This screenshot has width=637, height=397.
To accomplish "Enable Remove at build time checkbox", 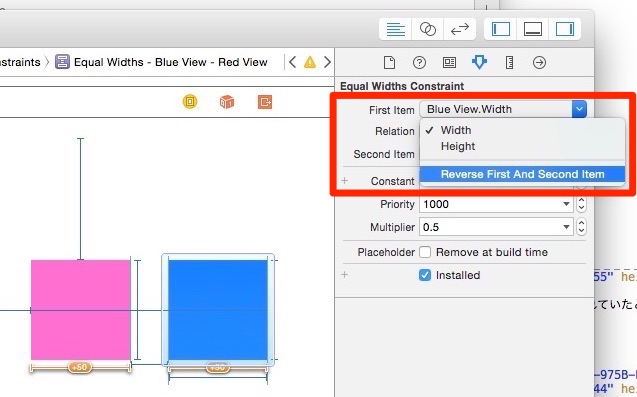I will [x=425, y=252].
